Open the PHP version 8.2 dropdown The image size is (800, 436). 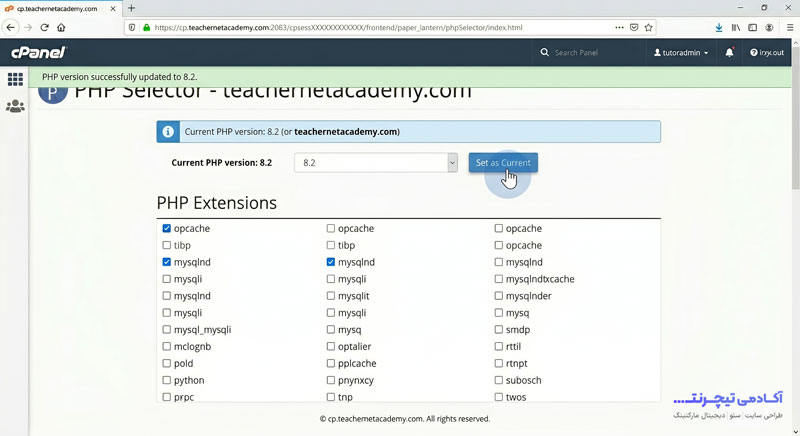[376, 163]
